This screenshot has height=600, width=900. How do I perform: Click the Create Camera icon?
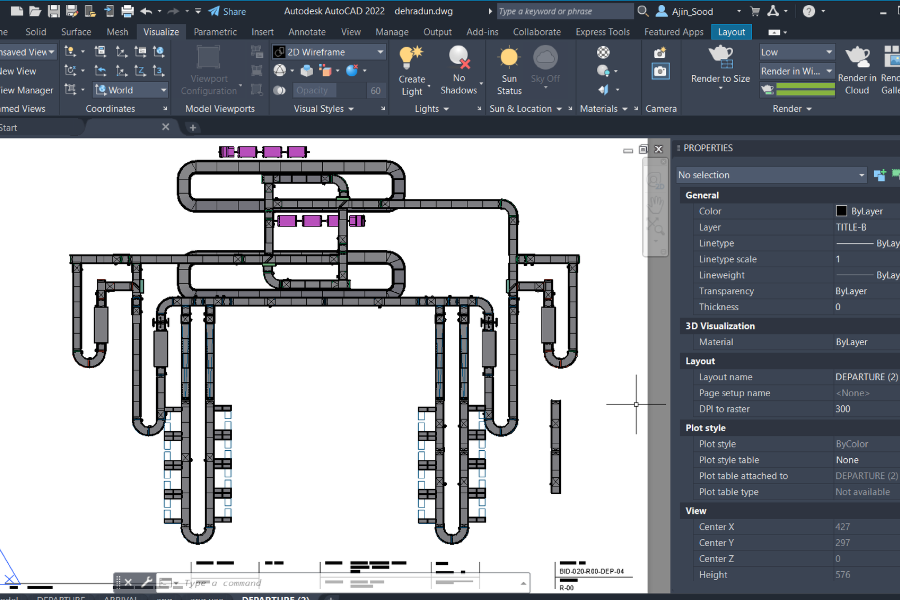click(x=660, y=53)
